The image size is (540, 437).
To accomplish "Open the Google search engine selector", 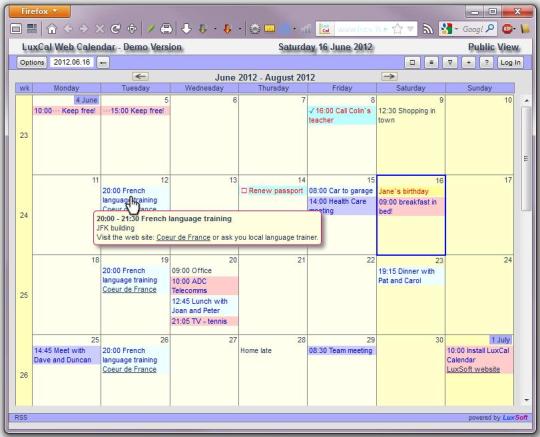I will pyautogui.click(x=448, y=29).
